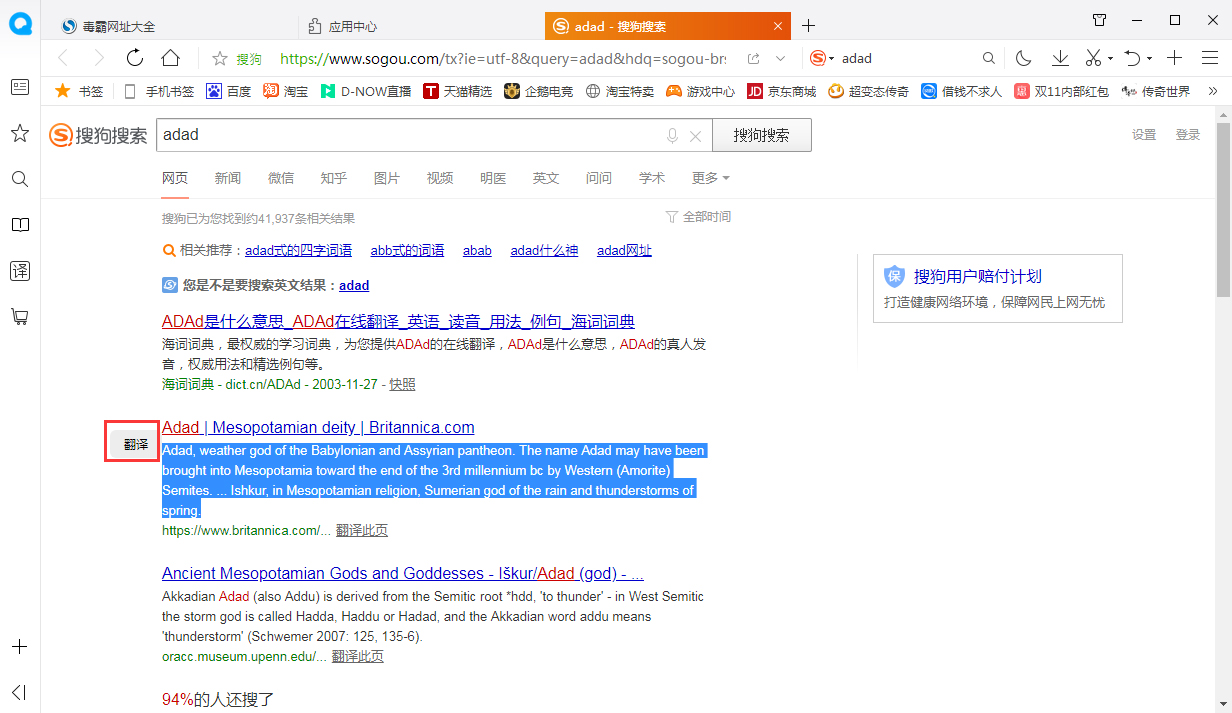Image resolution: width=1232 pixels, height=713 pixels.
Task: Click the 登录 login link
Action: point(1188,135)
